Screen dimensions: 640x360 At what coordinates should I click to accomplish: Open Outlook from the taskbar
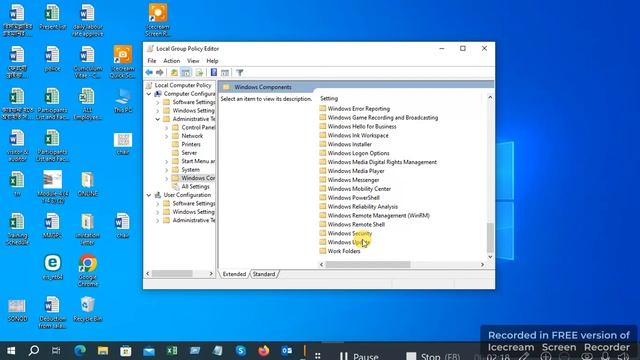click(287, 351)
